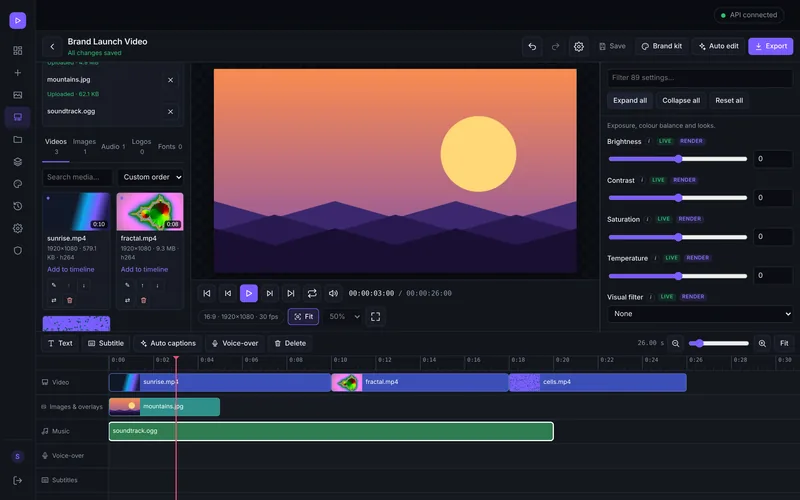Click Reset all settings
The image size is (800, 500).
click(x=729, y=101)
